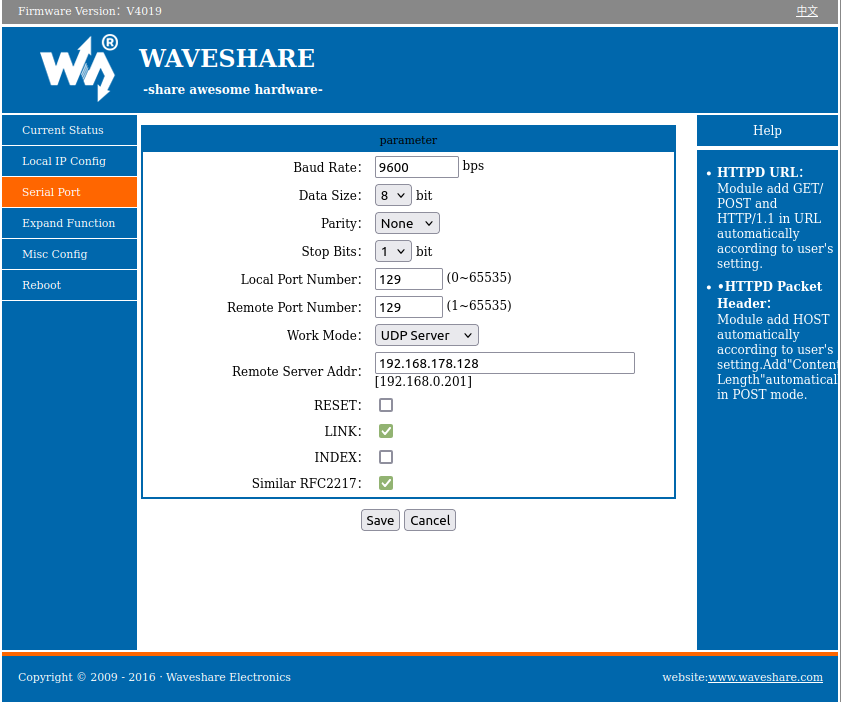The image size is (841, 702).
Task: Click the Cancel button
Action: (x=430, y=520)
